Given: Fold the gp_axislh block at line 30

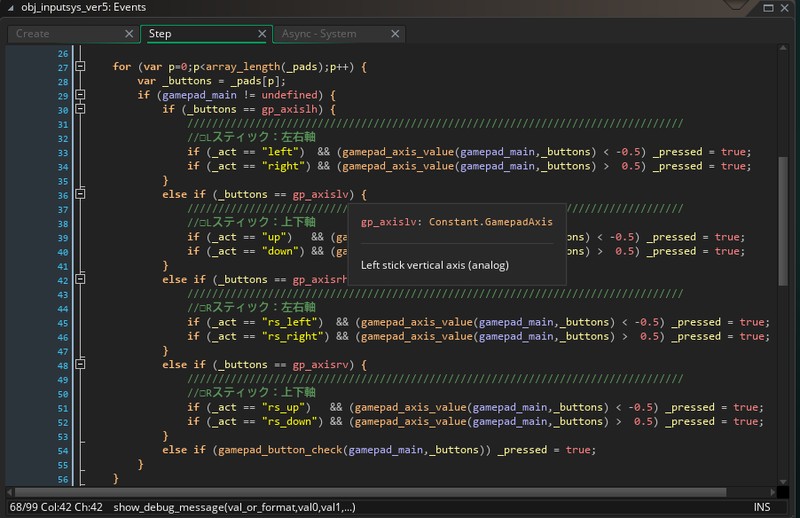Looking at the screenshot, I should point(80,110).
